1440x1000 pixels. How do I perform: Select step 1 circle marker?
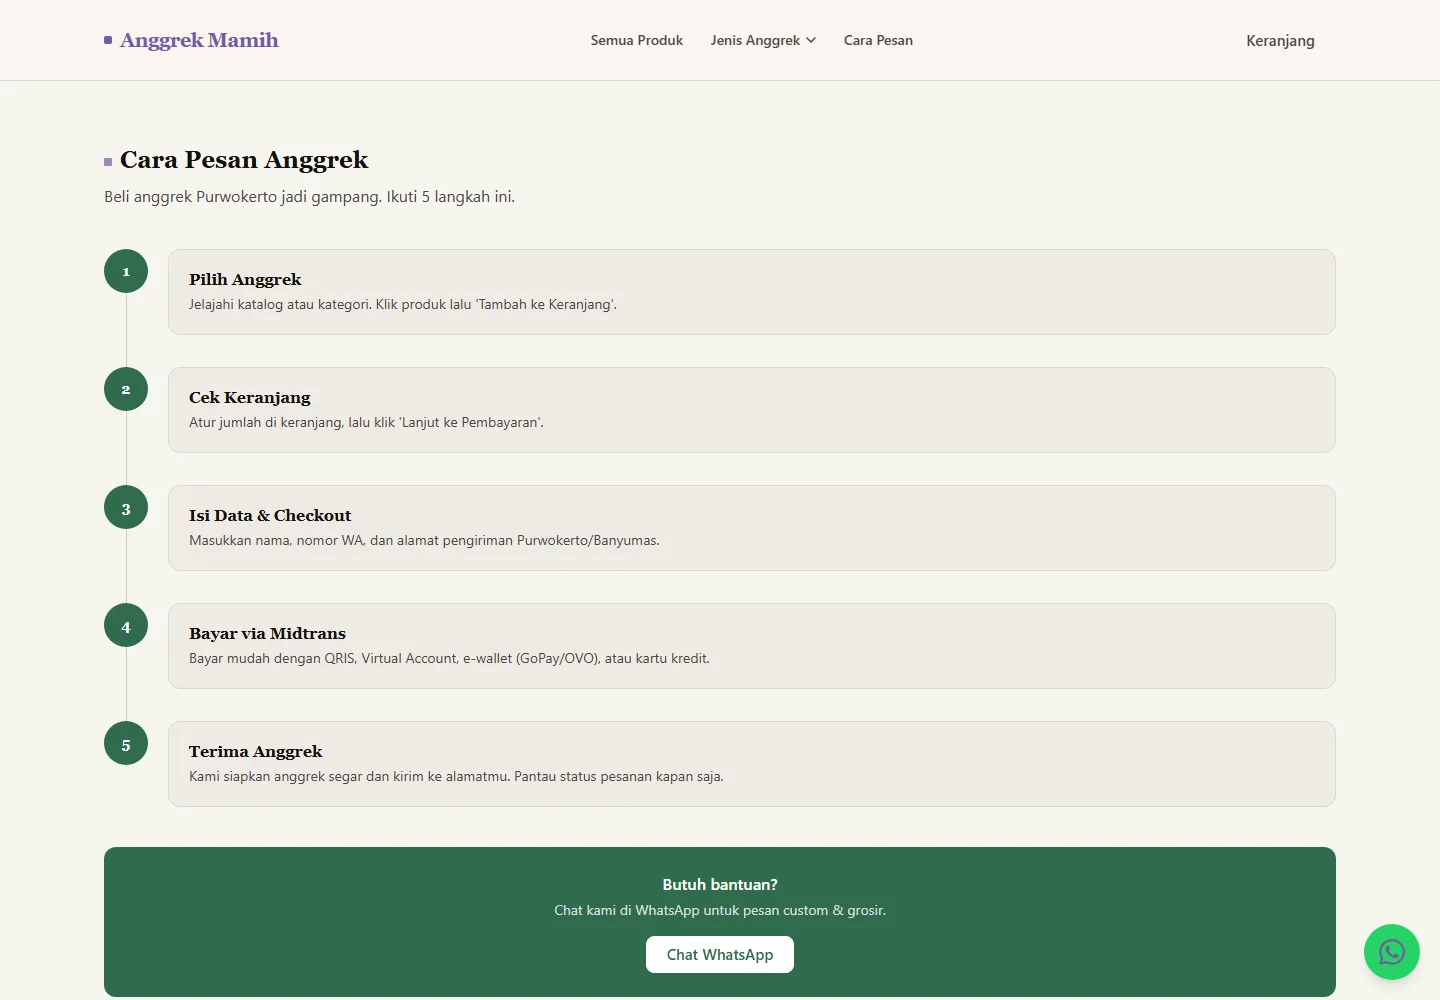coord(126,271)
